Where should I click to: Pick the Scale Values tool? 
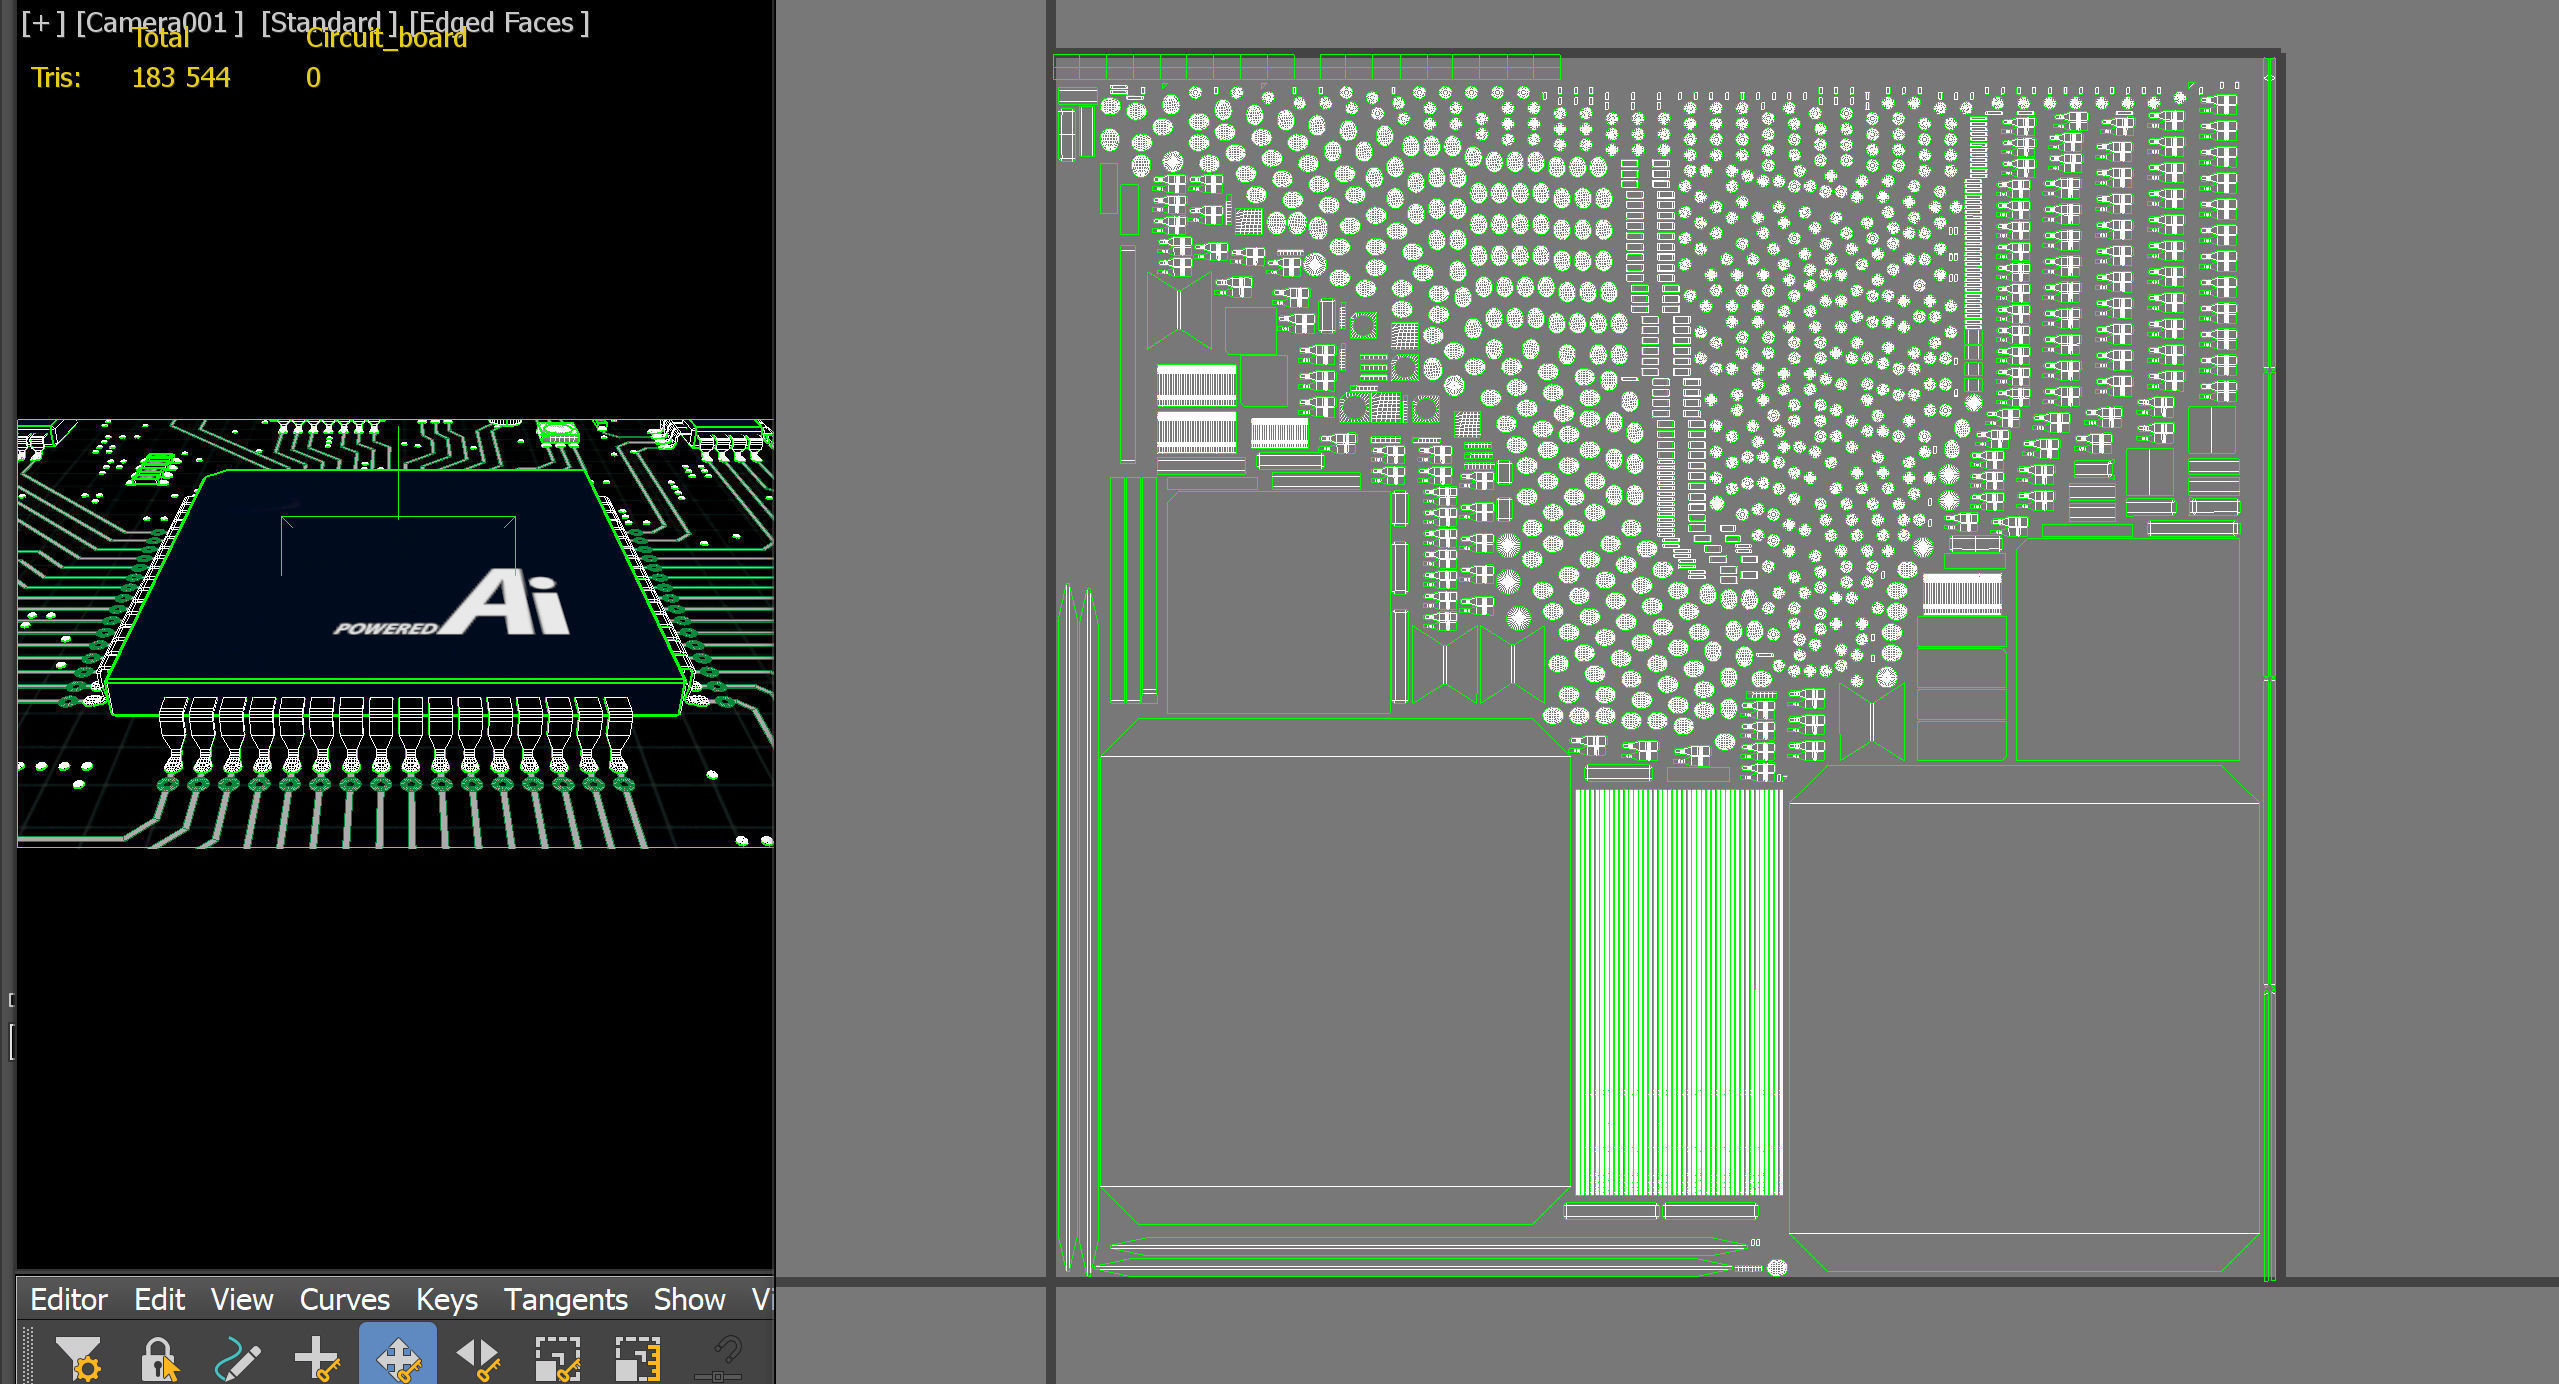tap(637, 1358)
